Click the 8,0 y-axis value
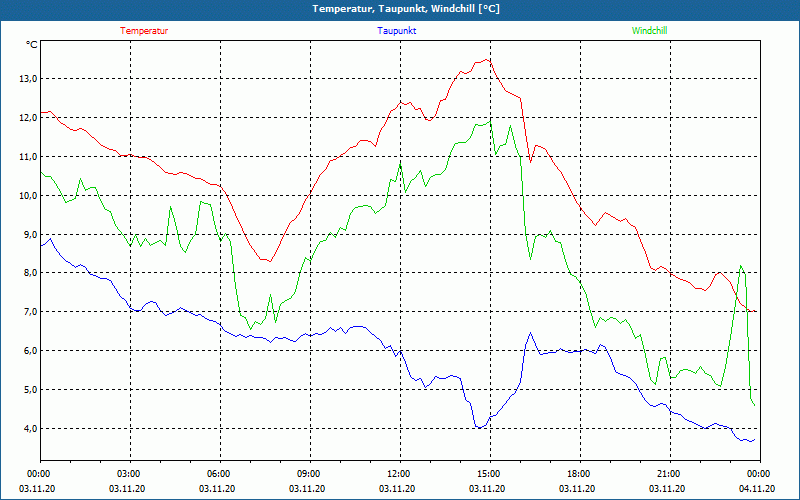 pos(30,272)
